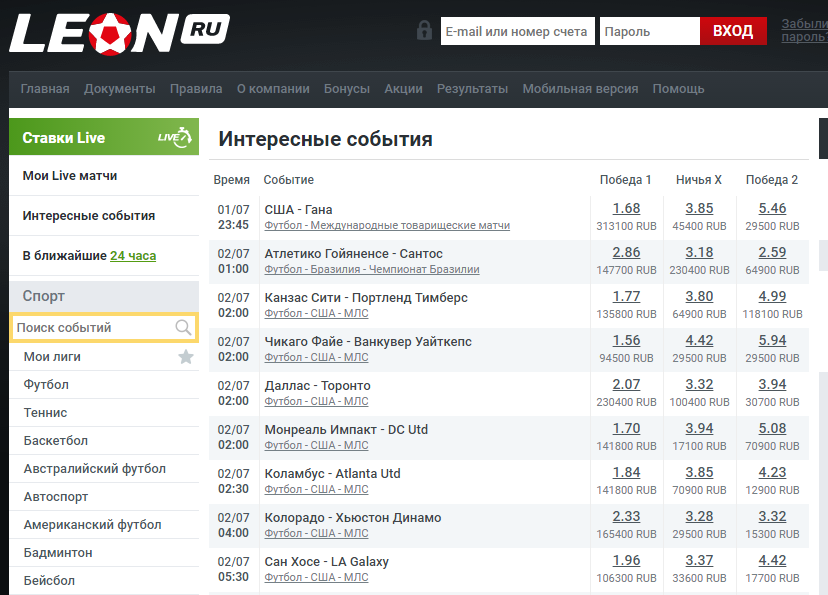
Task: Focus the Пароль password field
Action: click(650, 31)
